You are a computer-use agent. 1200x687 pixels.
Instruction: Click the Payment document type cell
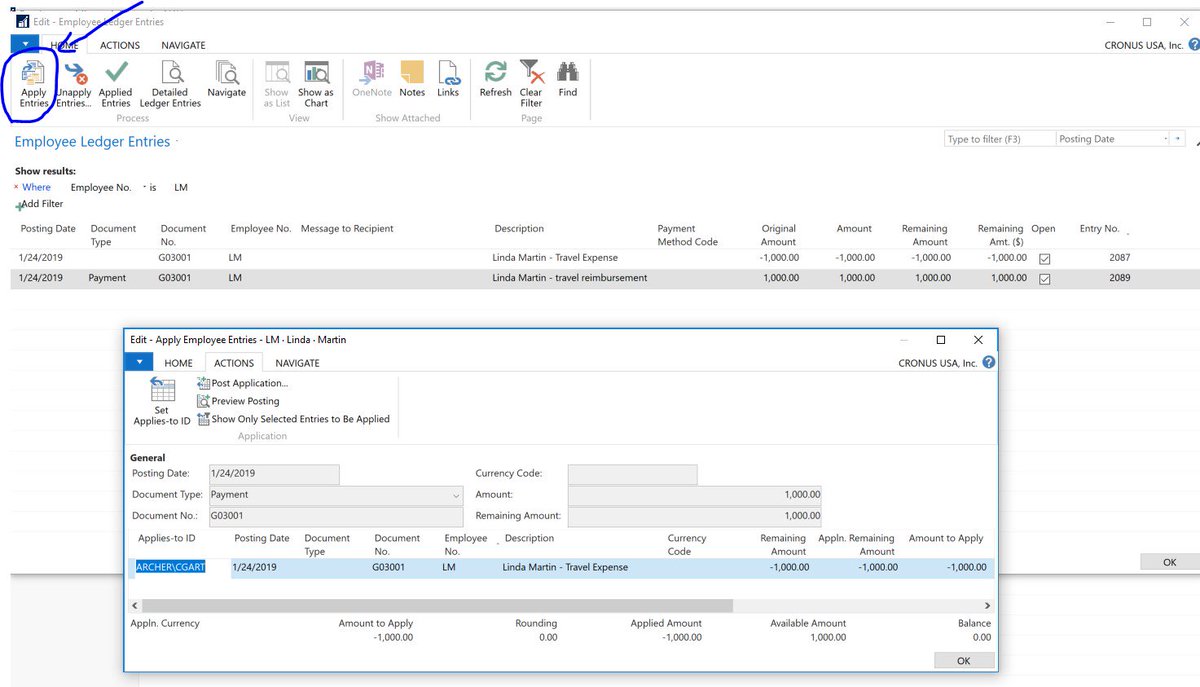pyautogui.click(x=107, y=278)
